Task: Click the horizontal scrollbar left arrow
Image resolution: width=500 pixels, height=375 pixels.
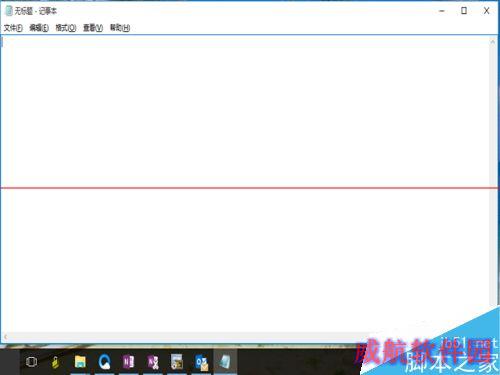Action: pyautogui.click(x=5, y=337)
